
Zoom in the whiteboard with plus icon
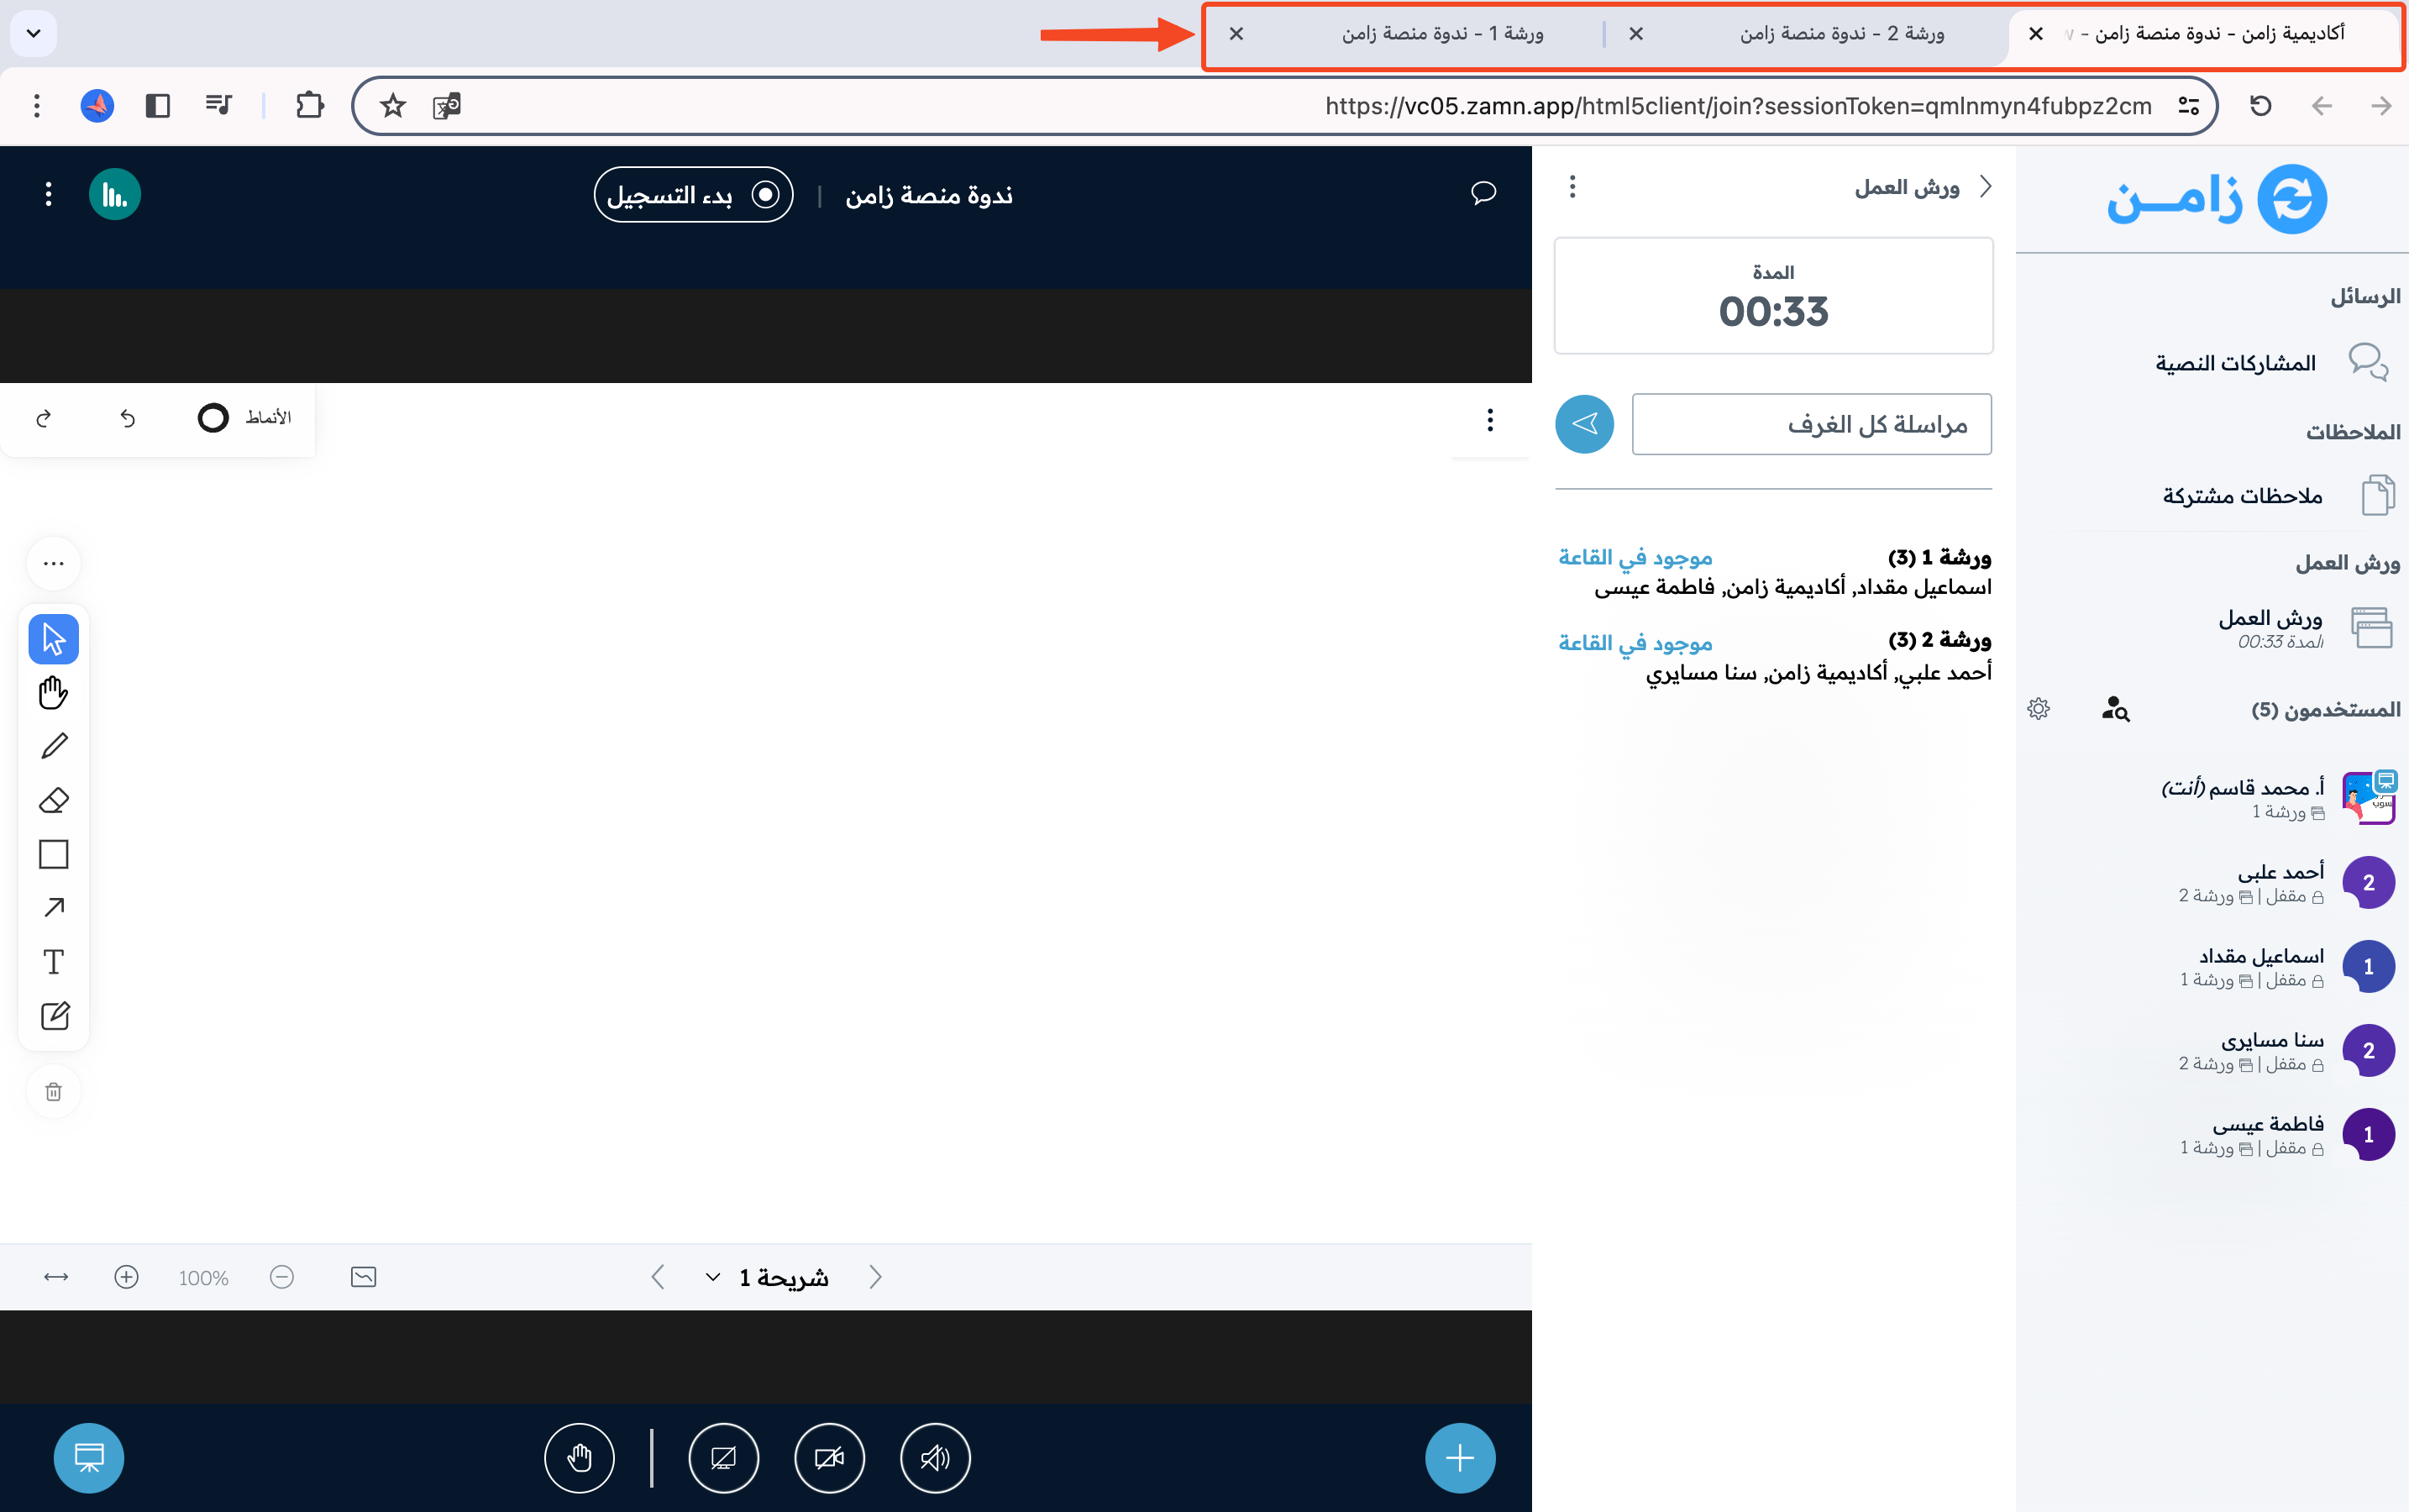127,1277
